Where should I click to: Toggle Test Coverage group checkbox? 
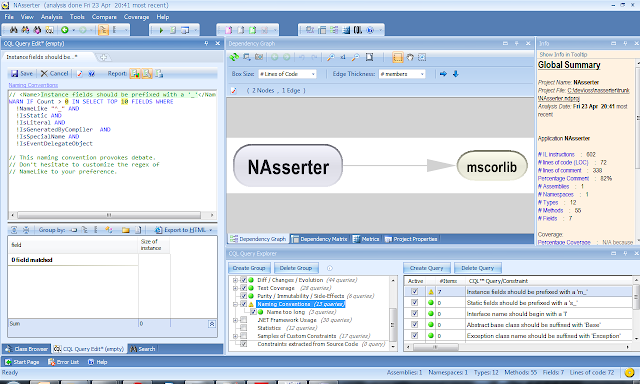pos(244,288)
